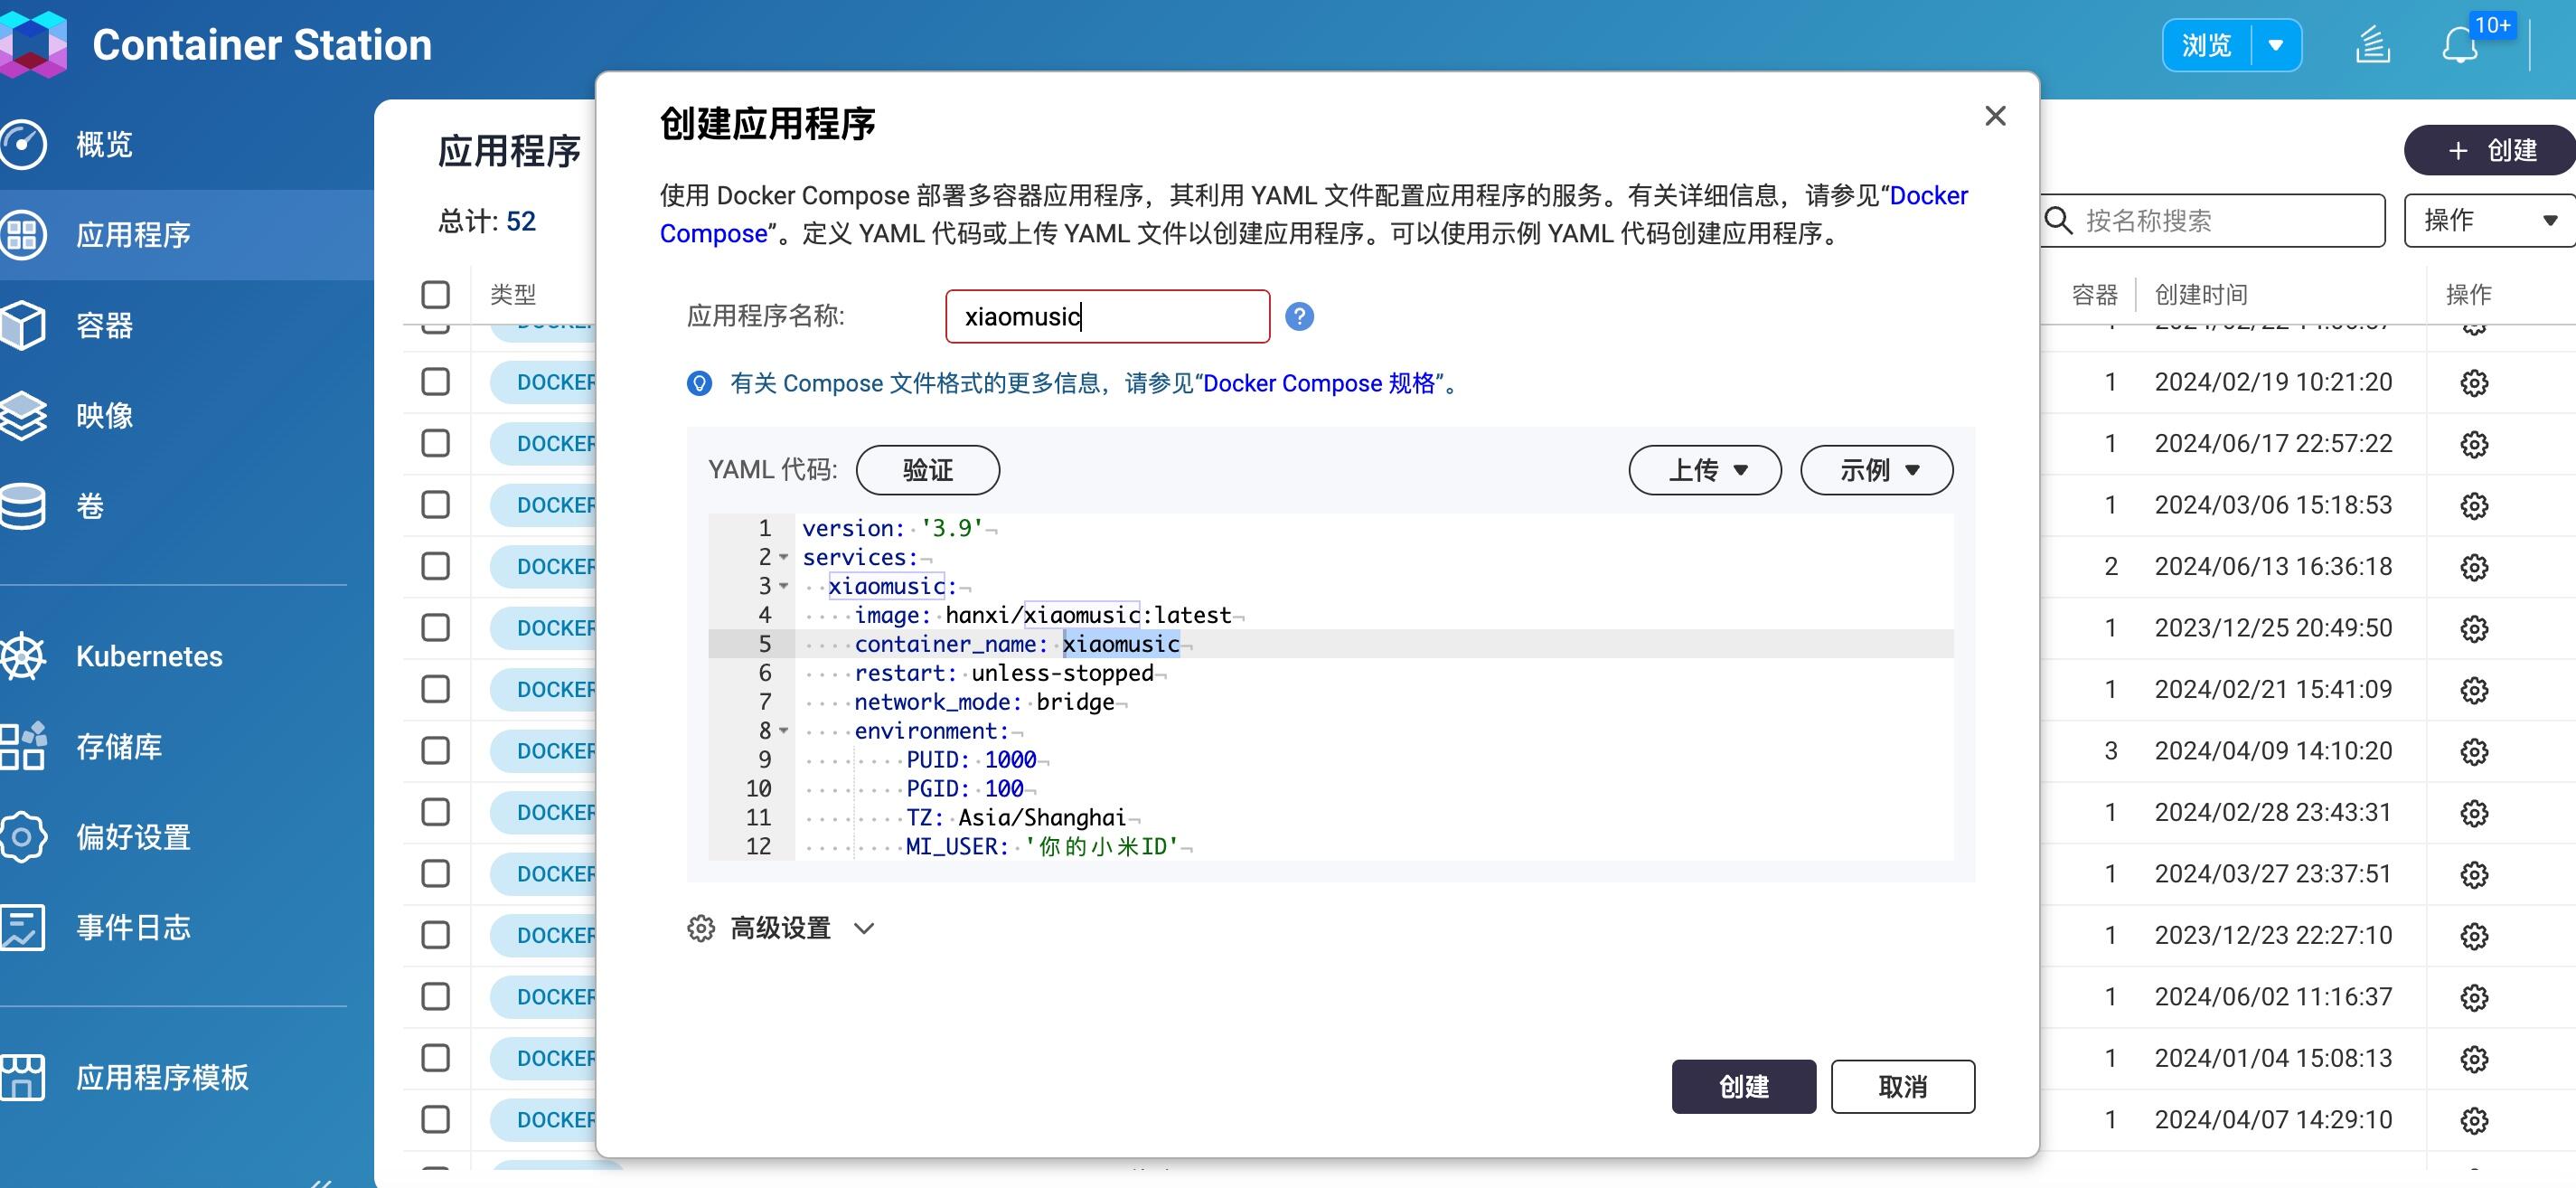Open the Kubernetes sidebar page
The height and width of the screenshot is (1188, 2576).
pyautogui.click(x=149, y=656)
